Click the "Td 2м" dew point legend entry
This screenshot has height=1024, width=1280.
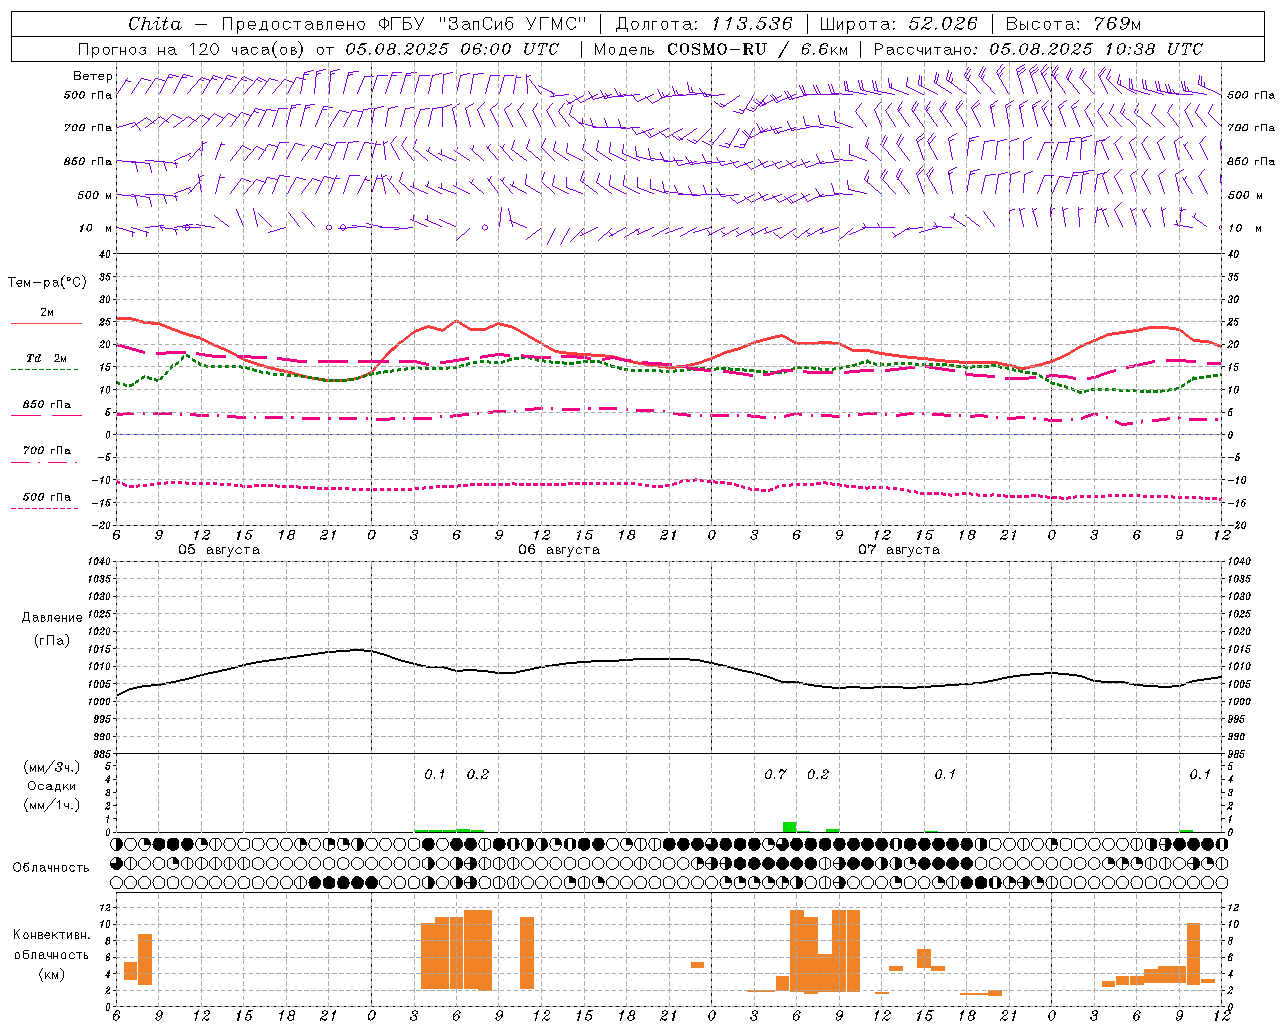(46, 358)
